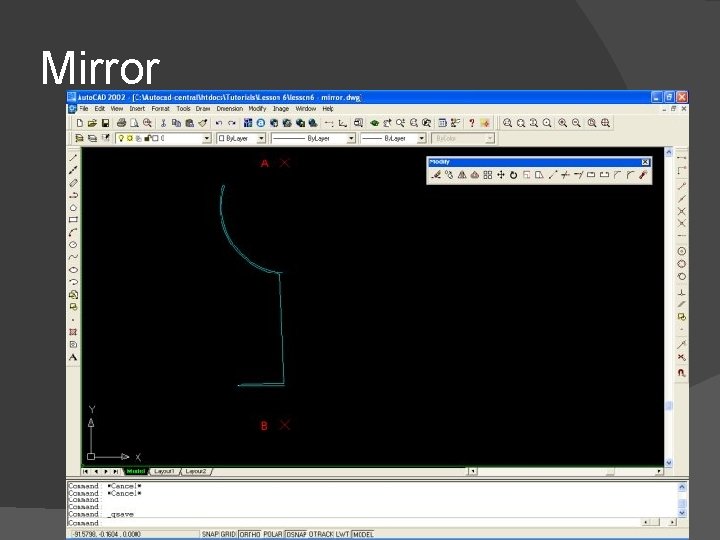720x540 pixels.
Task: Choose Copy Object in Modify toolbar
Action: [449, 175]
